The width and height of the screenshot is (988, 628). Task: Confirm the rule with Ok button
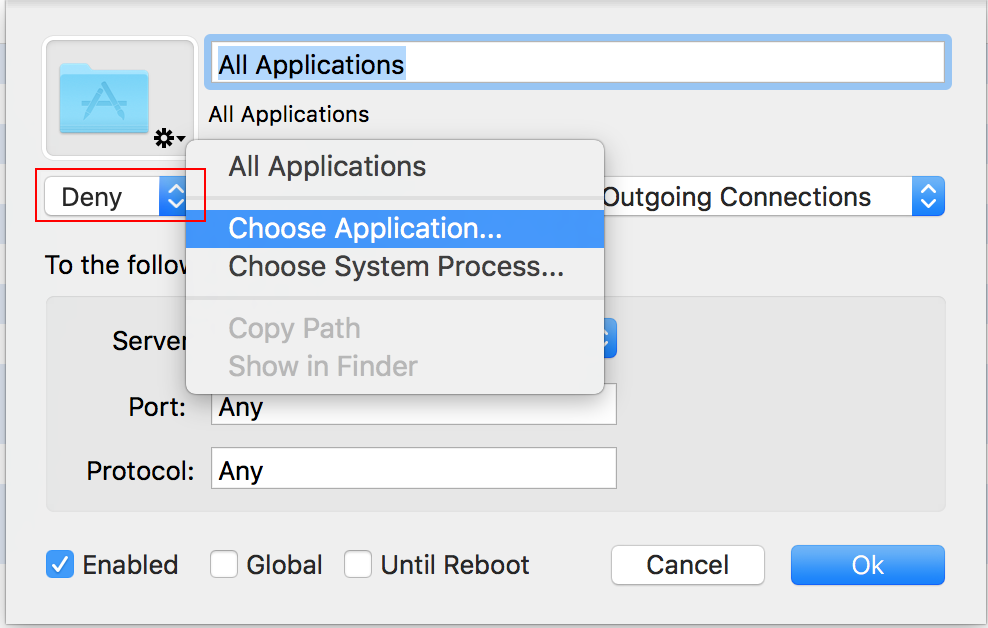867,565
